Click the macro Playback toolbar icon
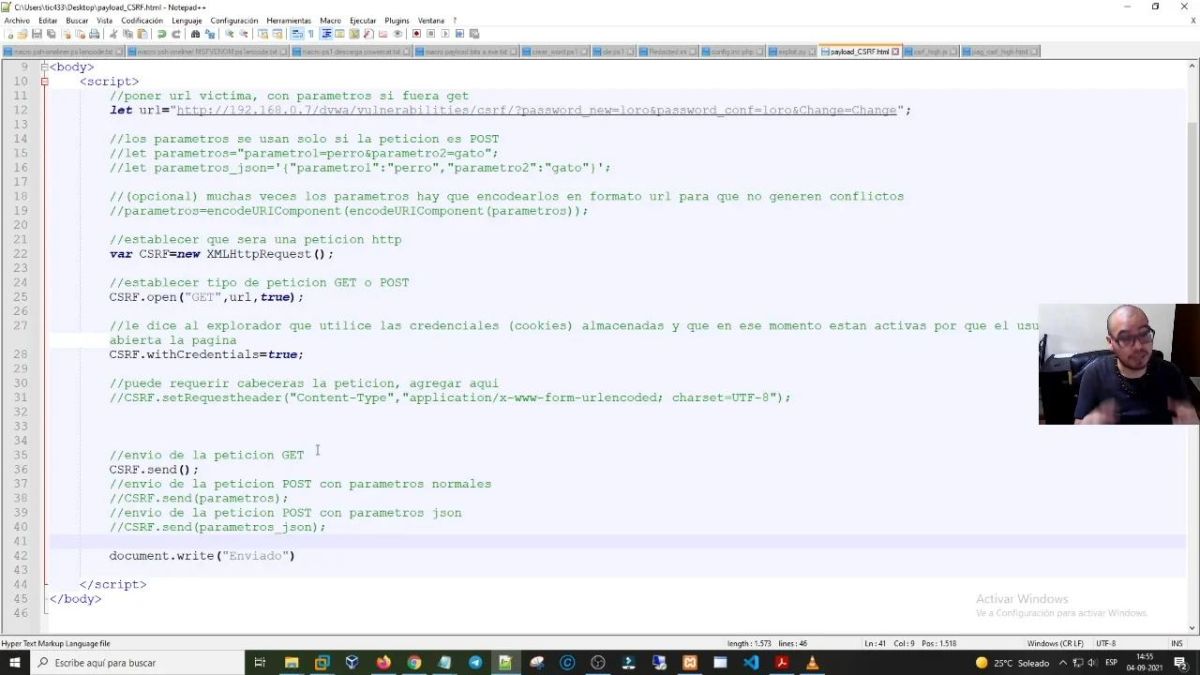 click(446, 34)
